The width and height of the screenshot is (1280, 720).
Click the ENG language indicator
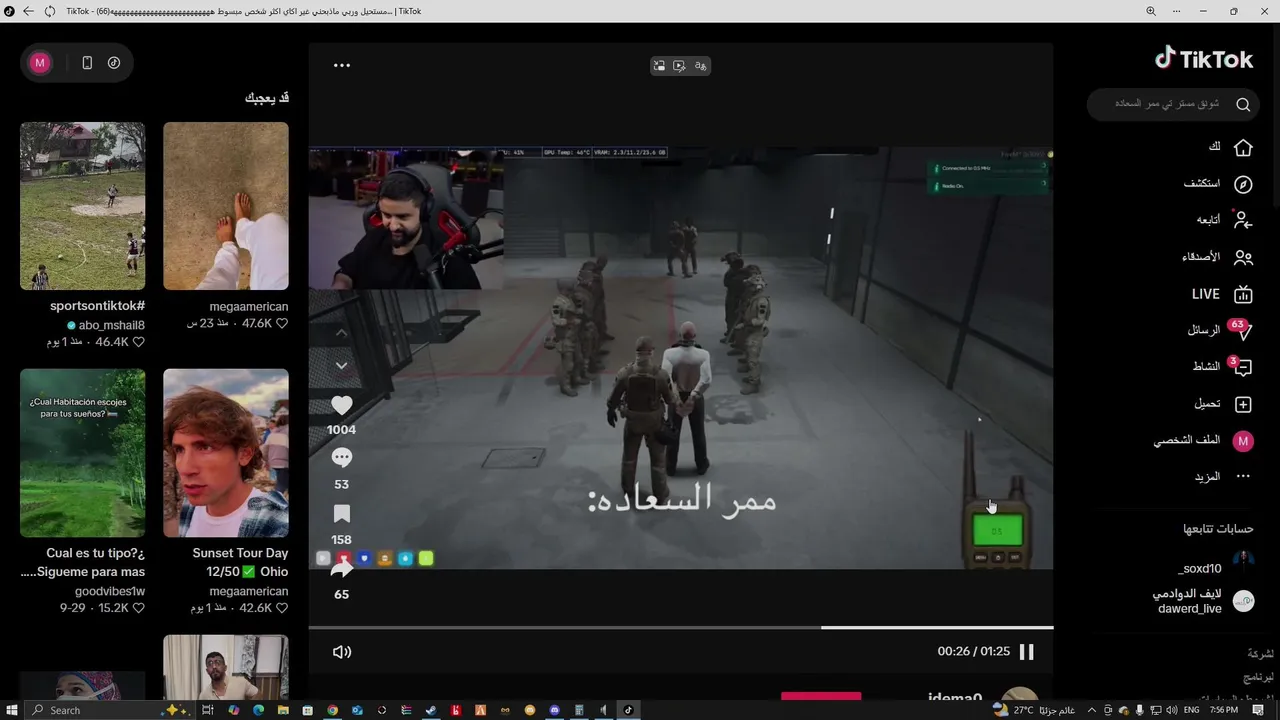[1192, 710]
